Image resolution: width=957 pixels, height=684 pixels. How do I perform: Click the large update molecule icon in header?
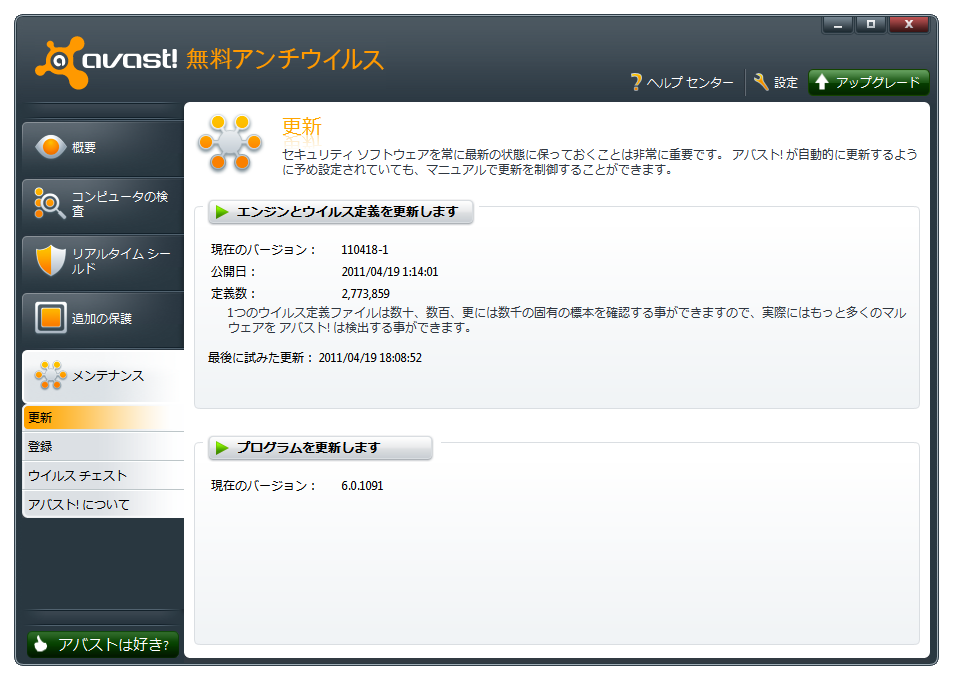tap(230, 142)
